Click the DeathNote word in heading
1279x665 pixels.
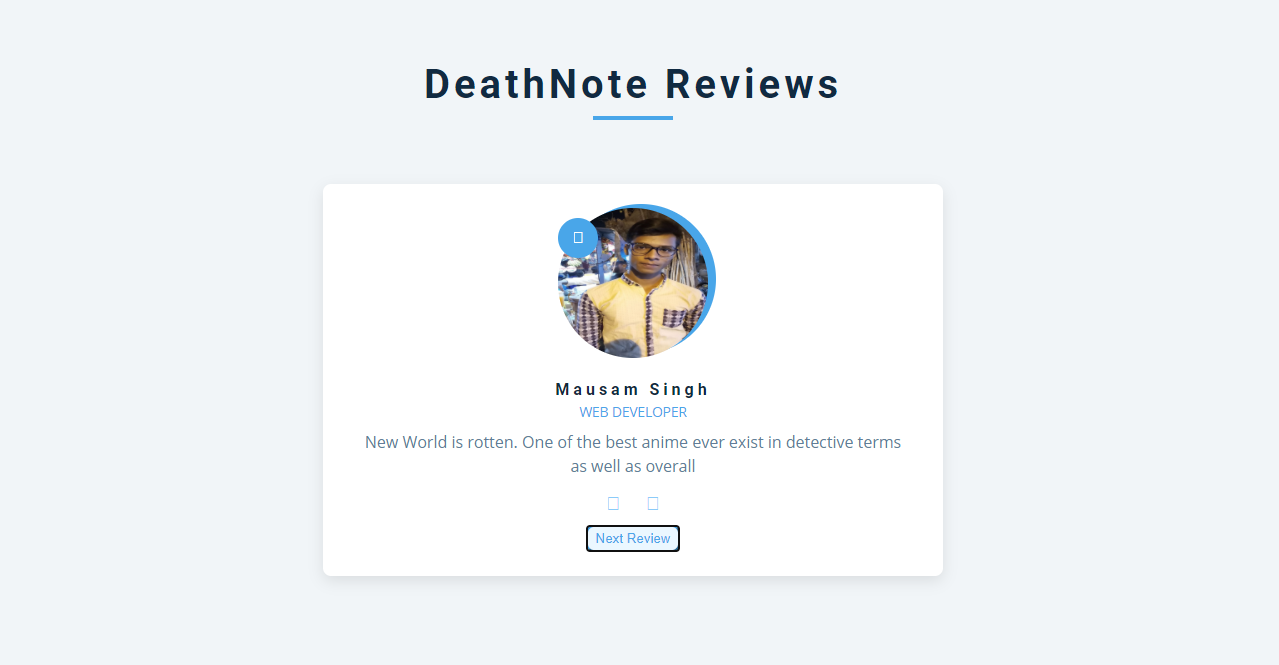(x=537, y=84)
